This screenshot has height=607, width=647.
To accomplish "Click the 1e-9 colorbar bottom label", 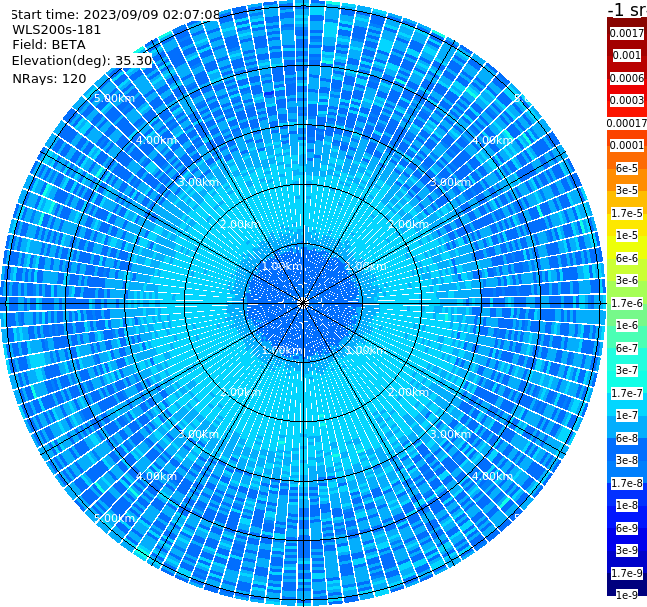I will point(627,595).
